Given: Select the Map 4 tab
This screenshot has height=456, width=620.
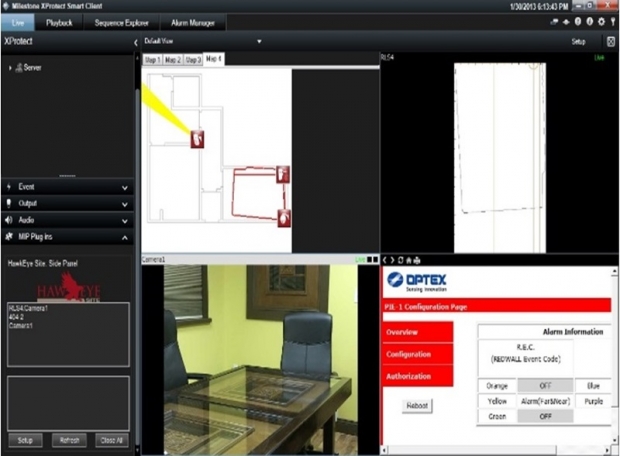Looking at the screenshot, I should [214, 59].
